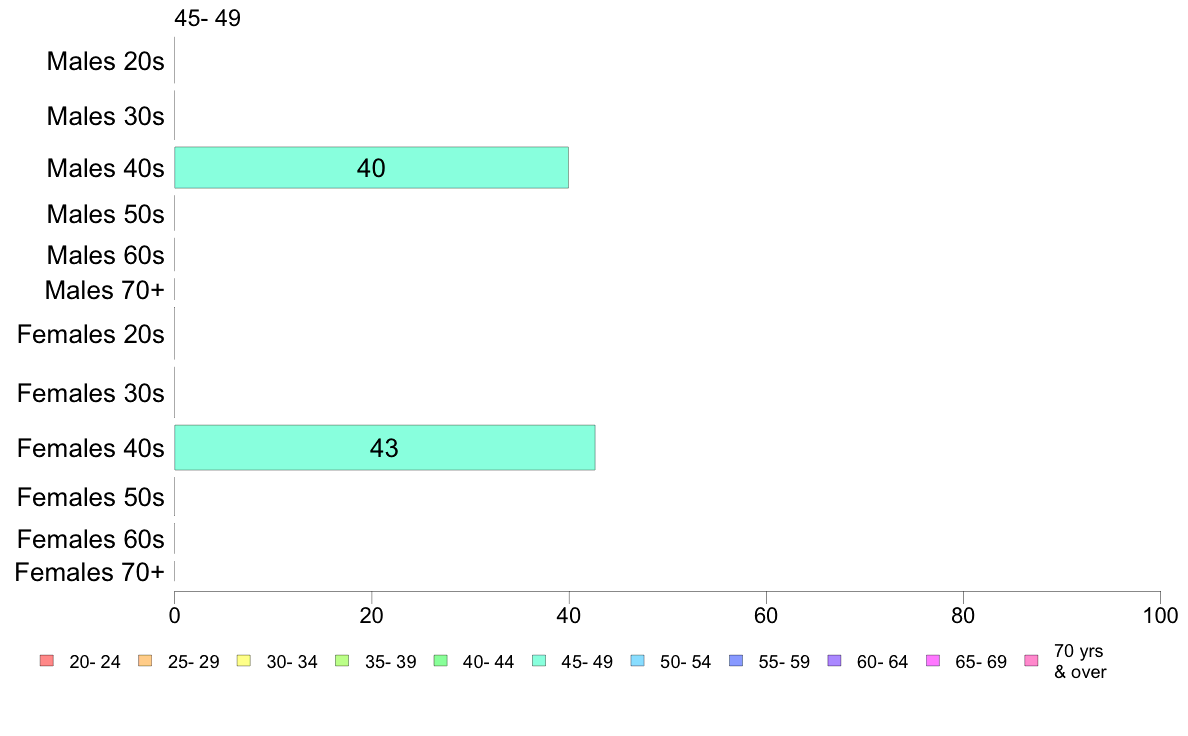Click the 50-54 light blue legend swatch
Image resolution: width=1188 pixels, height=736 pixels.
pyautogui.click(x=638, y=661)
